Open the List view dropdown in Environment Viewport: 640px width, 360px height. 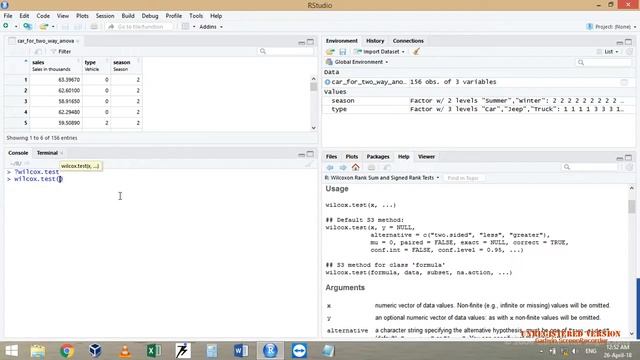coord(608,52)
